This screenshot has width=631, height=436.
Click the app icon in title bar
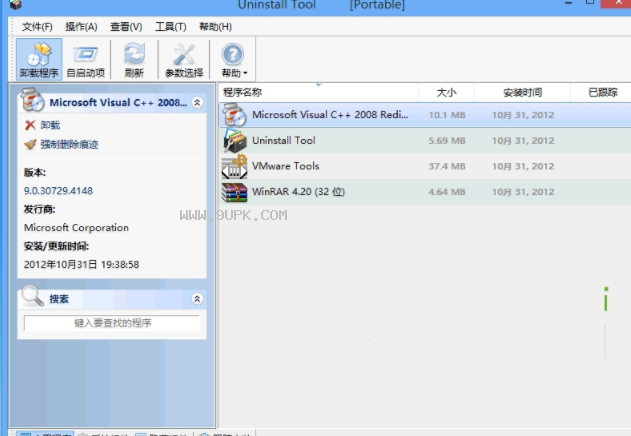[x=16, y=4]
